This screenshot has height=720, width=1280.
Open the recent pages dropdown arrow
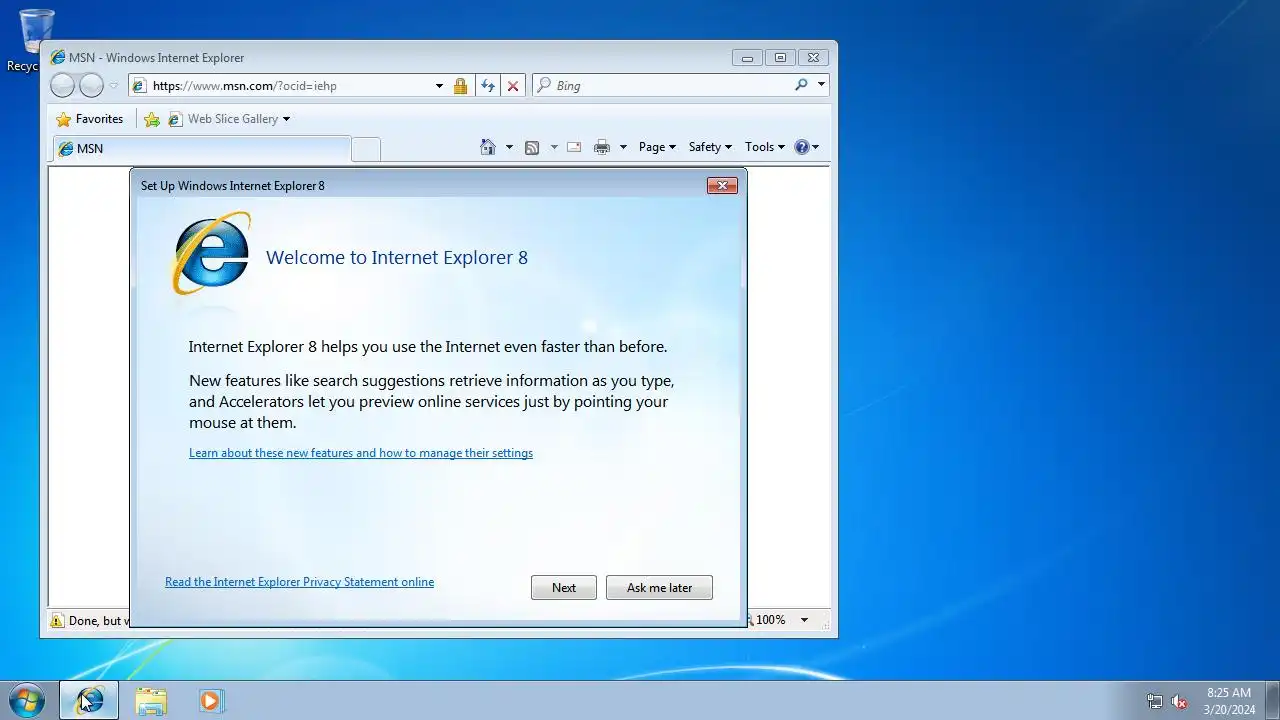[113, 86]
